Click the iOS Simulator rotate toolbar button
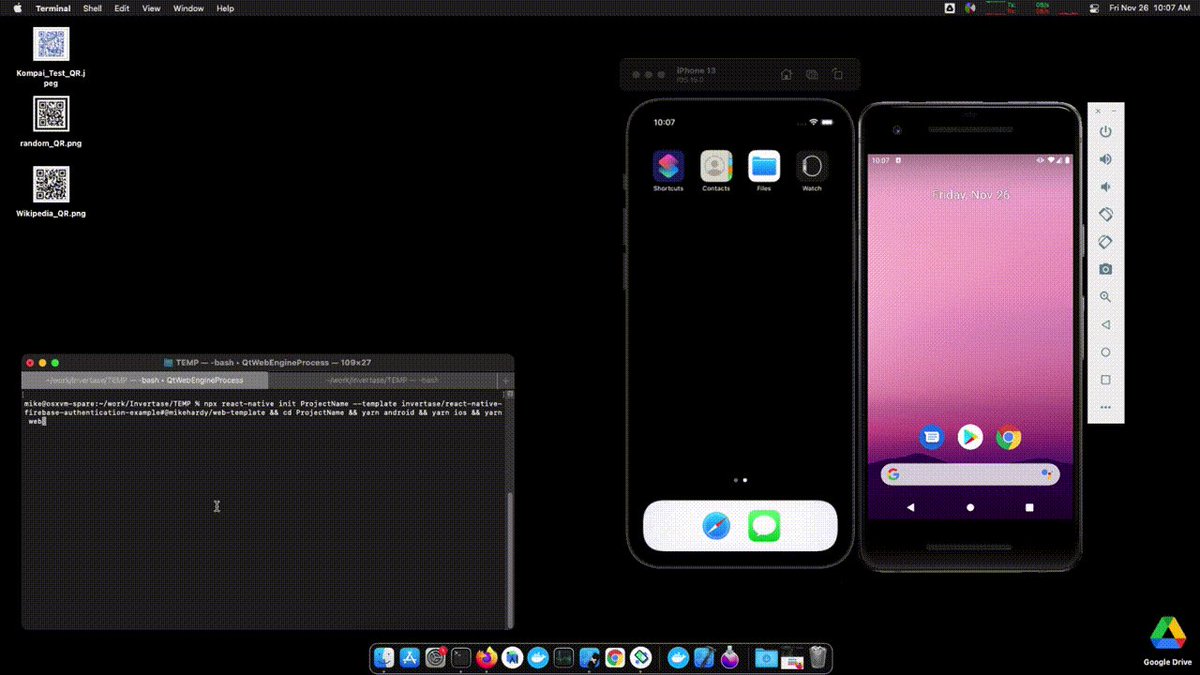The width and height of the screenshot is (1200, 675). (838, 74)
